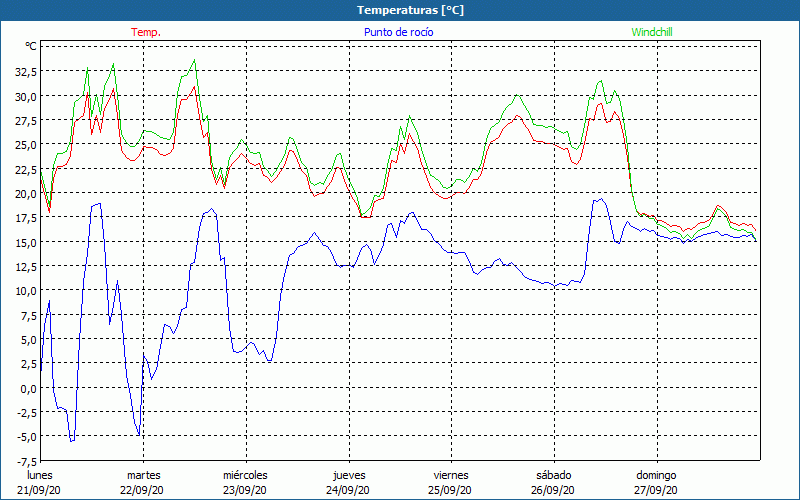The width and height of the screenshot is (800, 500).
Task: Click the '20,0' y-axis value
Action: (26, 194)
